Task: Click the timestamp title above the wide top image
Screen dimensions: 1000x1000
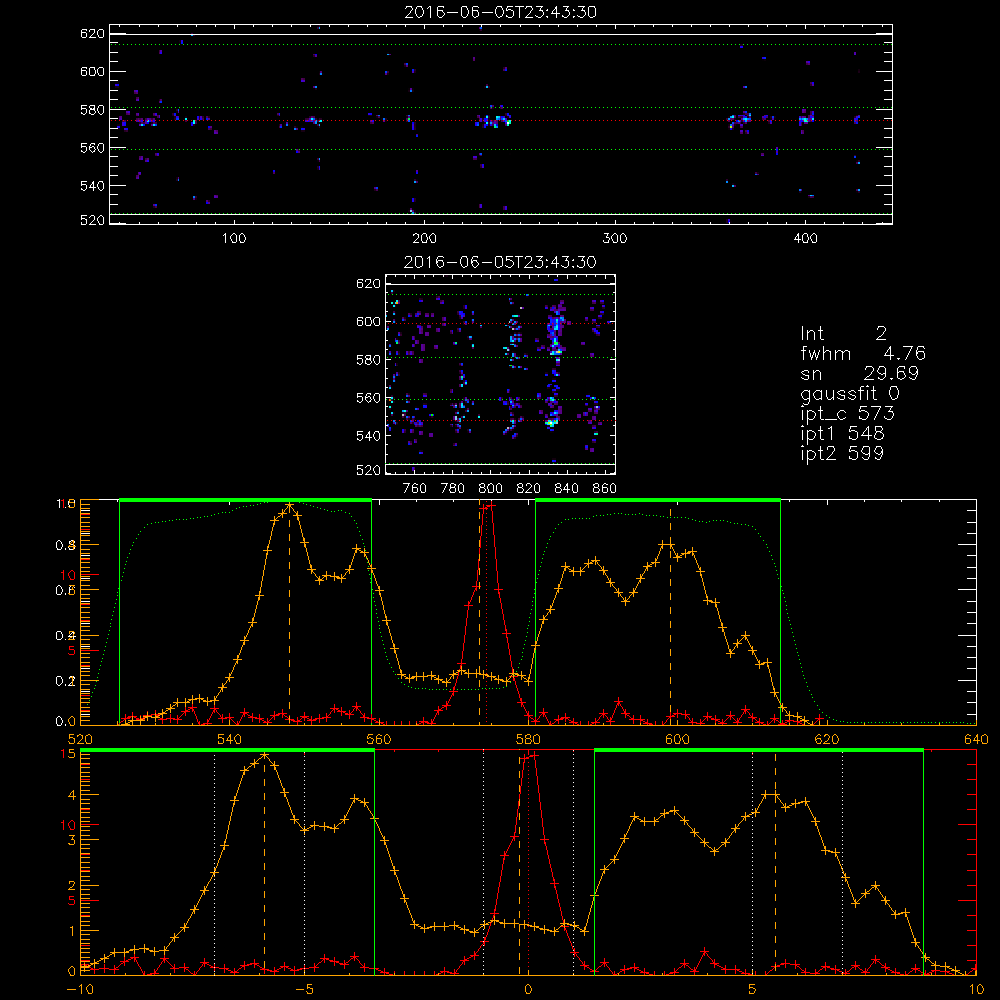Action: [x=501, y=12]
